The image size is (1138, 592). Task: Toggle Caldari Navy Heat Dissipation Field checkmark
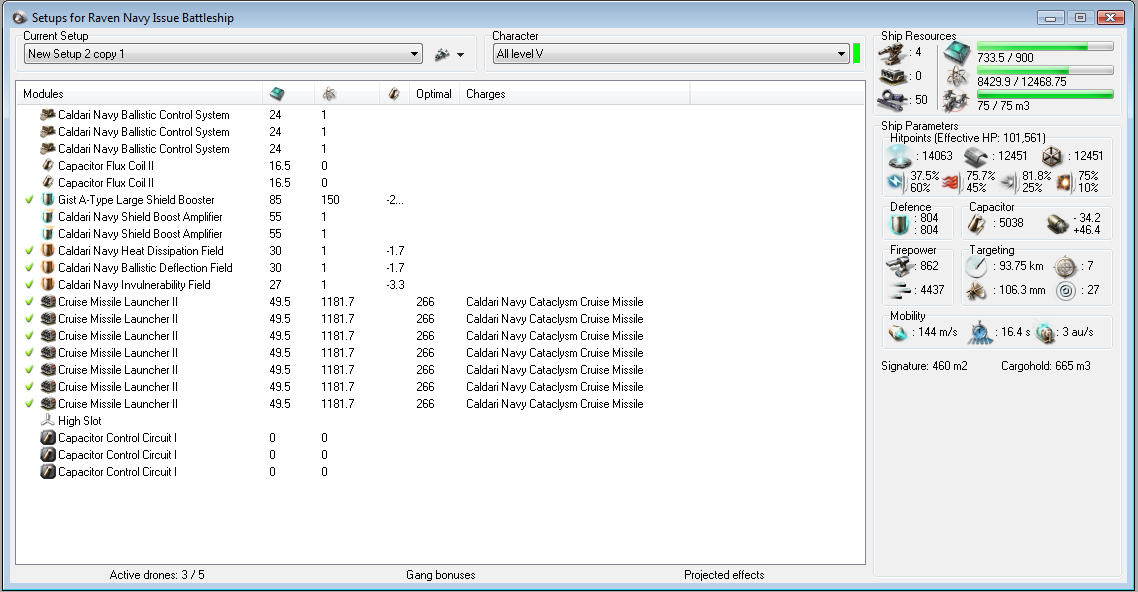[x=30, y=250]
